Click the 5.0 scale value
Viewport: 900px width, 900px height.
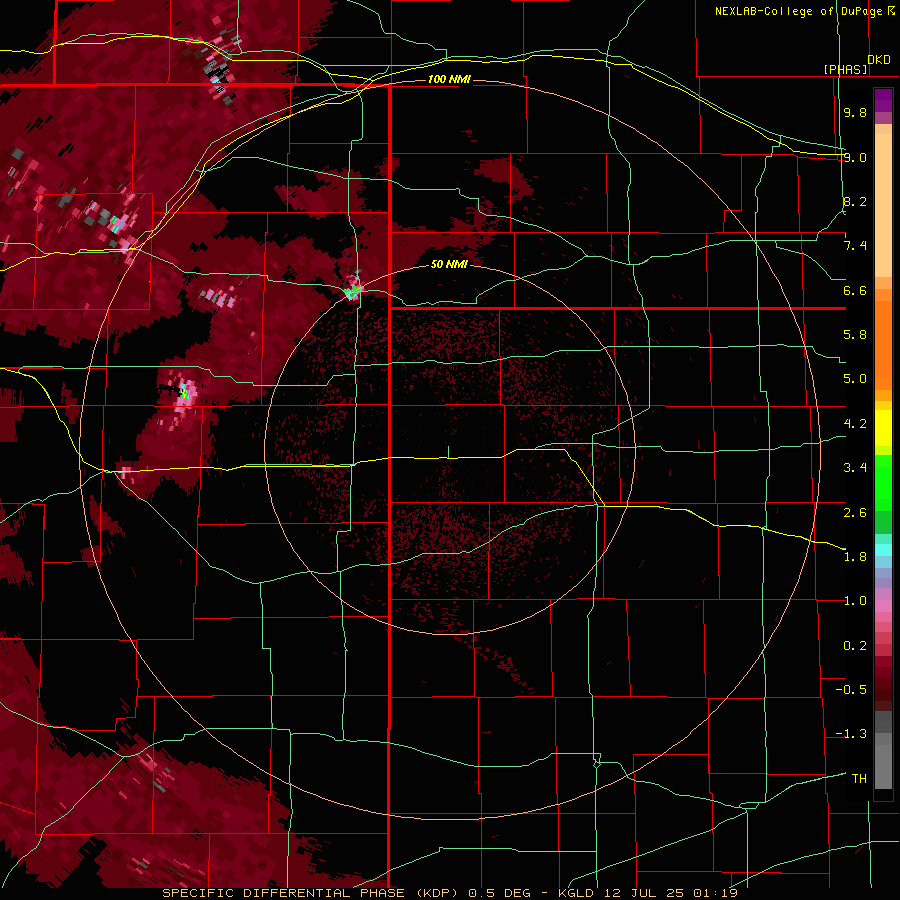pos(855,379)
